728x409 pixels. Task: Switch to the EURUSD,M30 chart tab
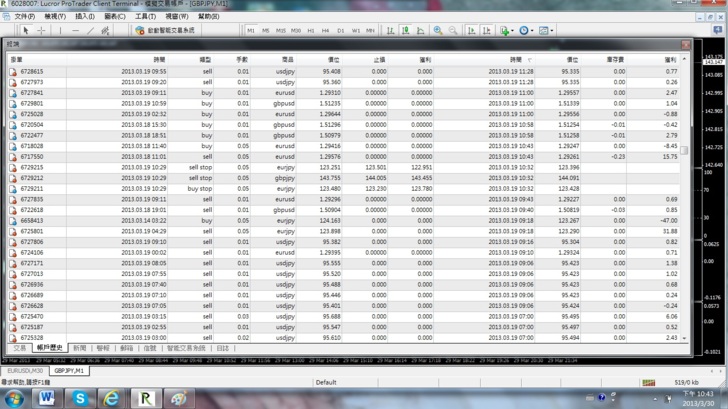[24, 370]
